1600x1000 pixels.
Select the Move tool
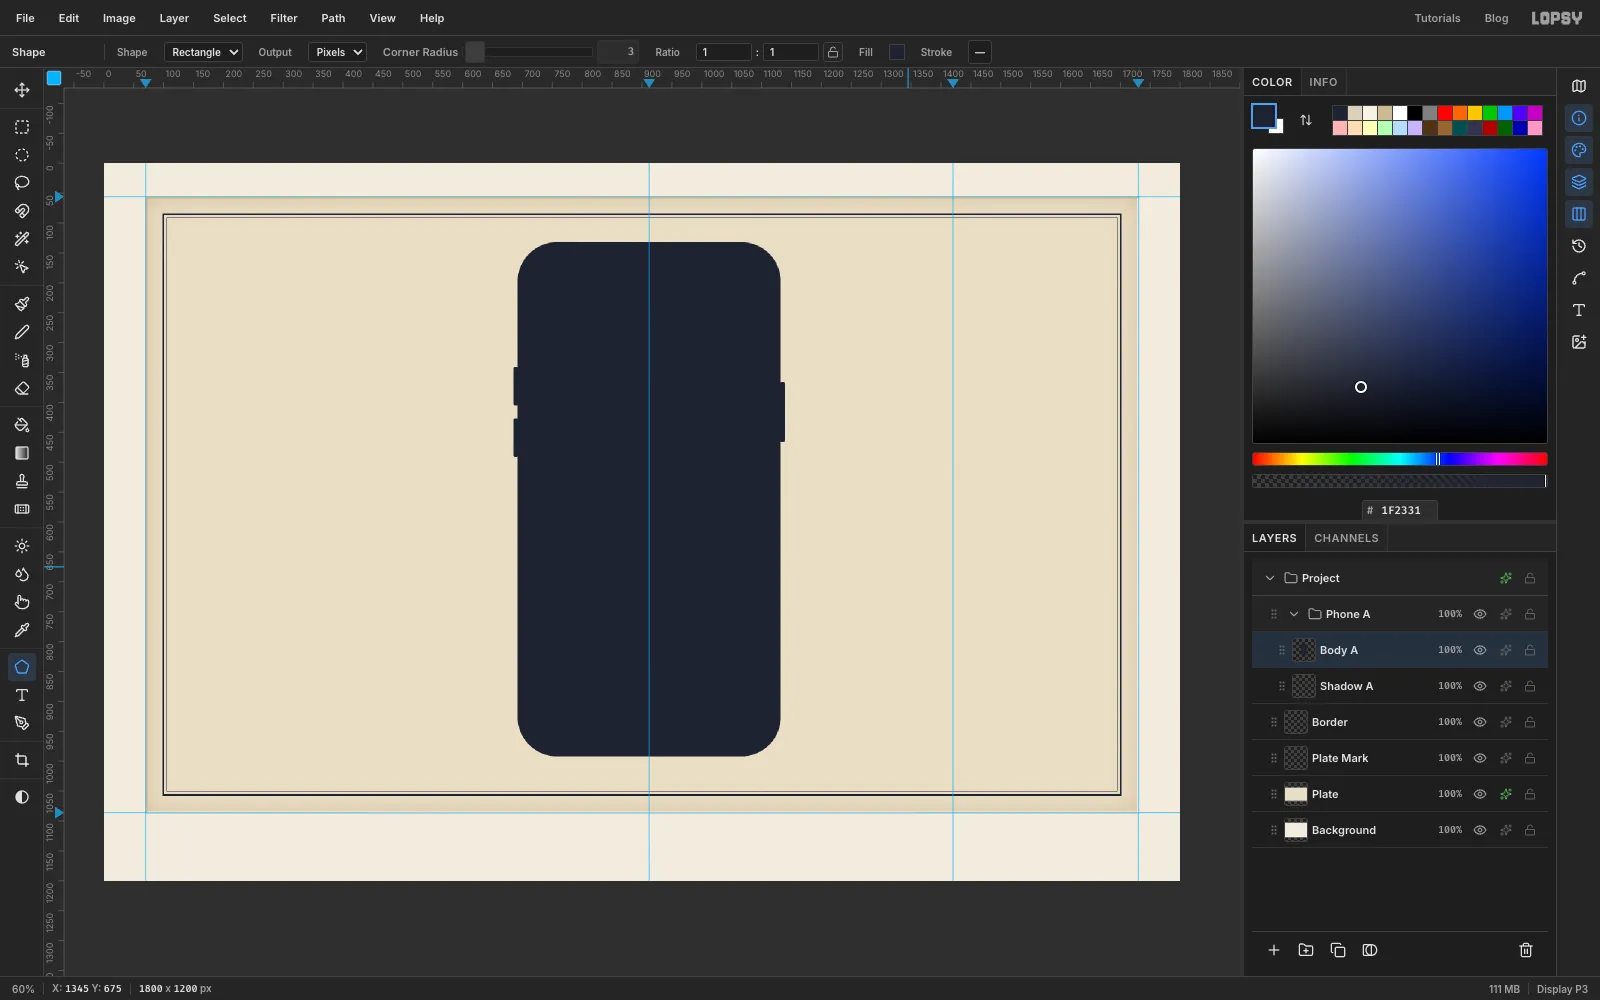click(22, 90)
